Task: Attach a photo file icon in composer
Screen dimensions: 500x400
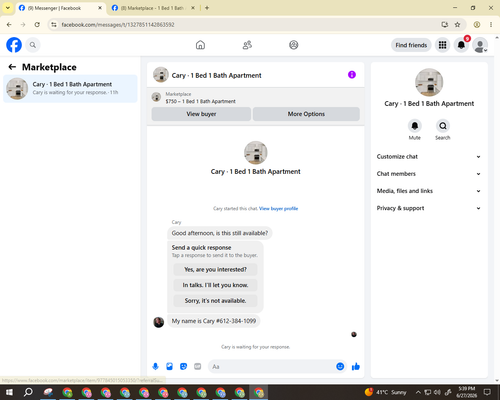Action: point(169,367)
